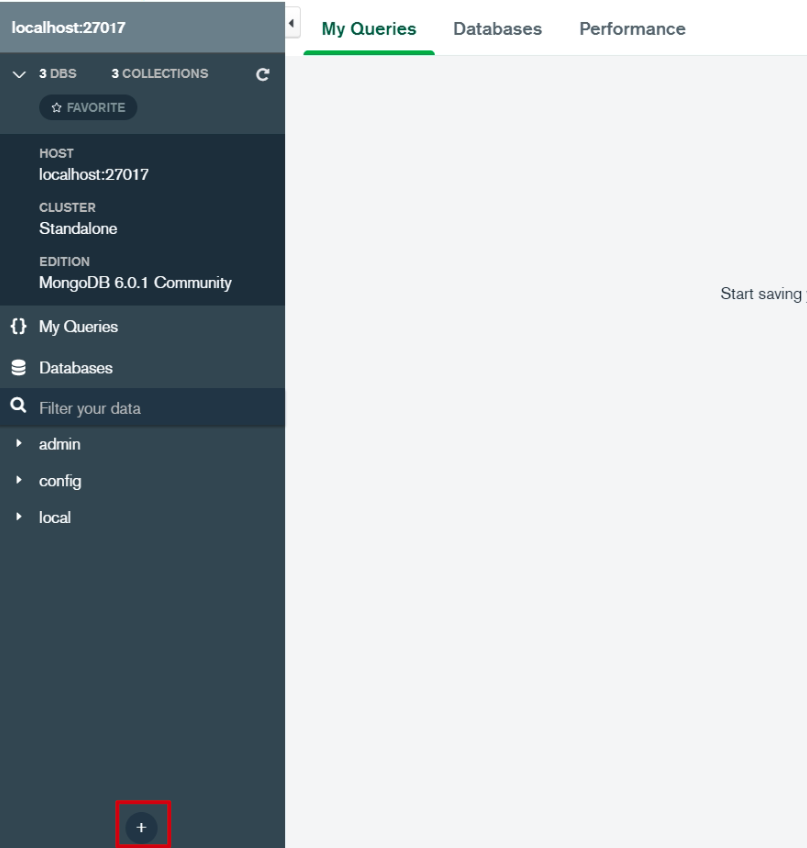Collapse the sidebar with arrow toggle
This screenshot has height=848, width=807.
tap(292, 23)
